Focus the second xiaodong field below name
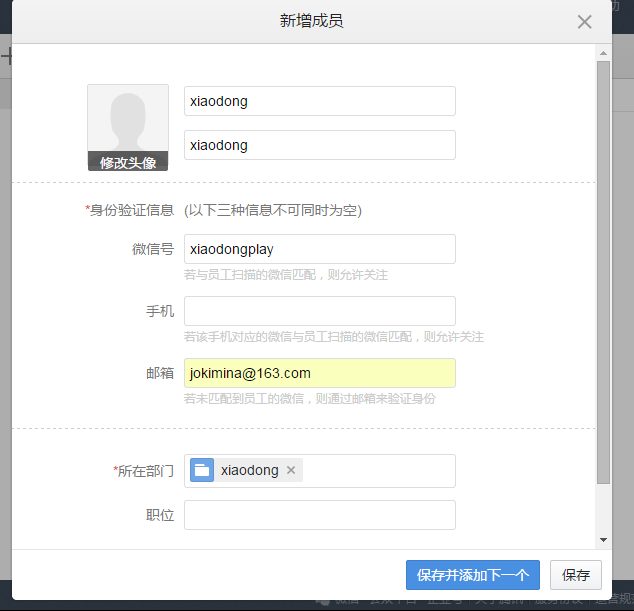 [x=320, y=145]
